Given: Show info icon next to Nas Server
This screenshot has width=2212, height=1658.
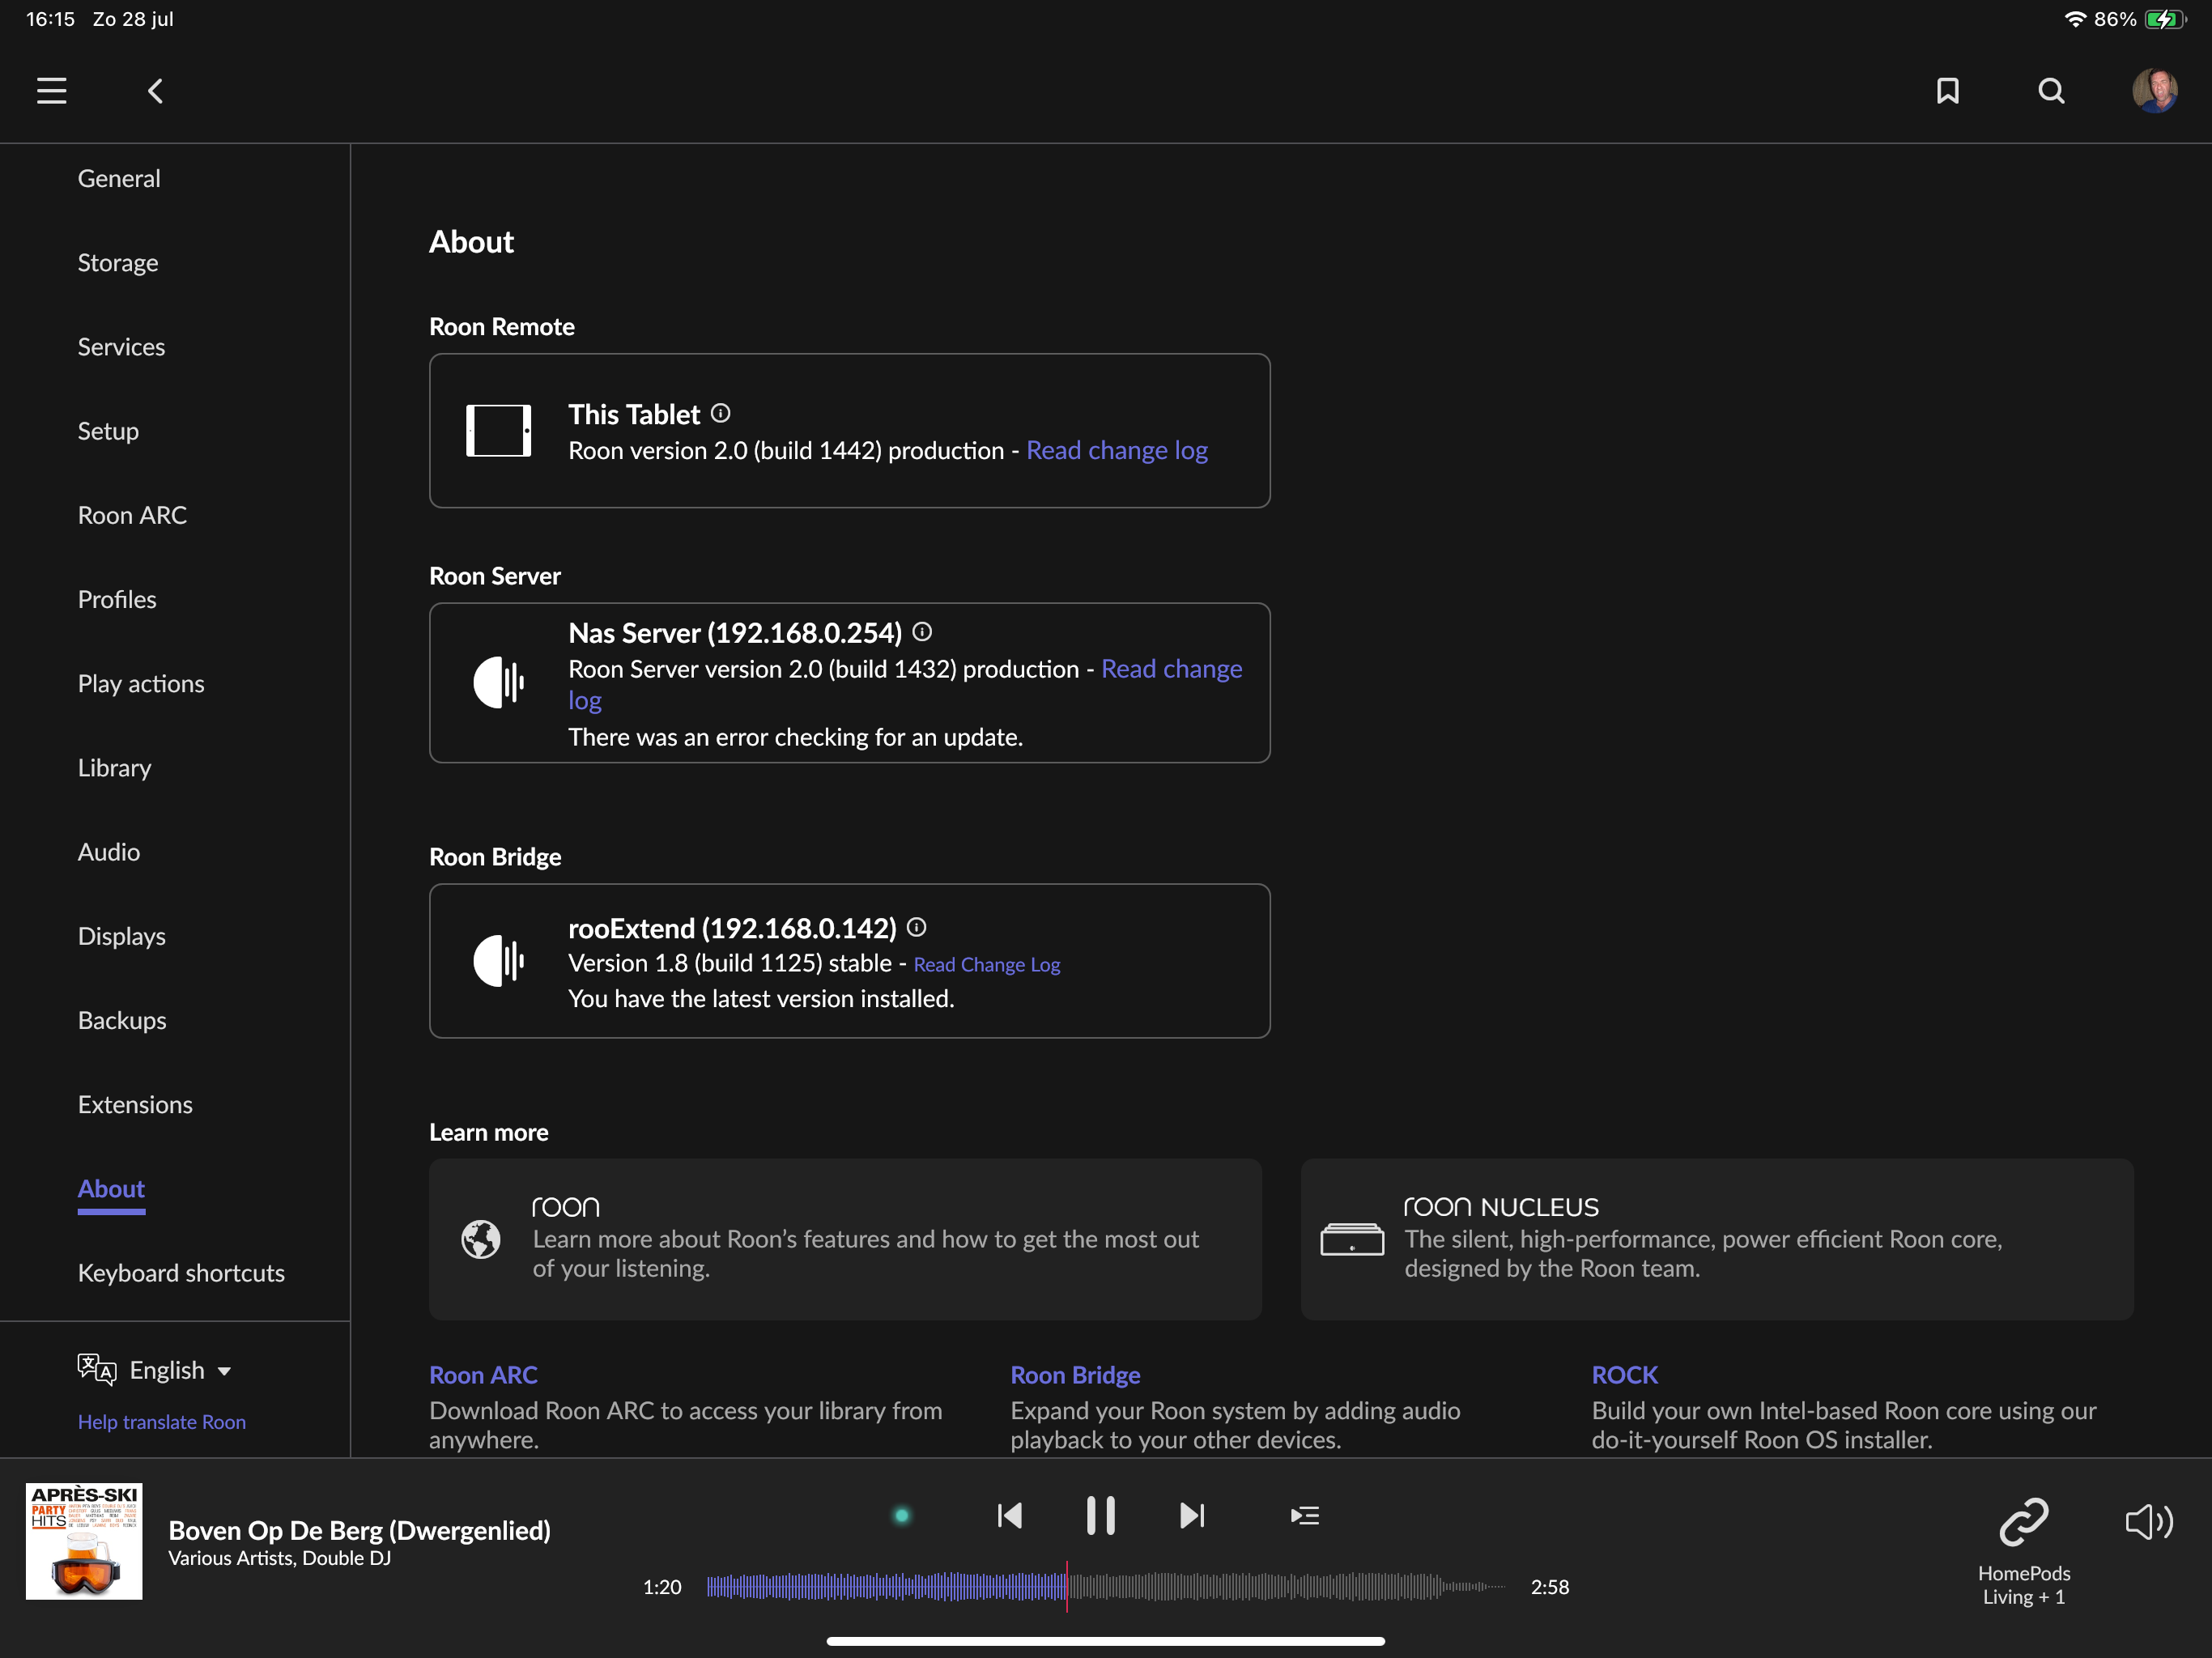Looking at the screenshot, I should pos(922,632).
